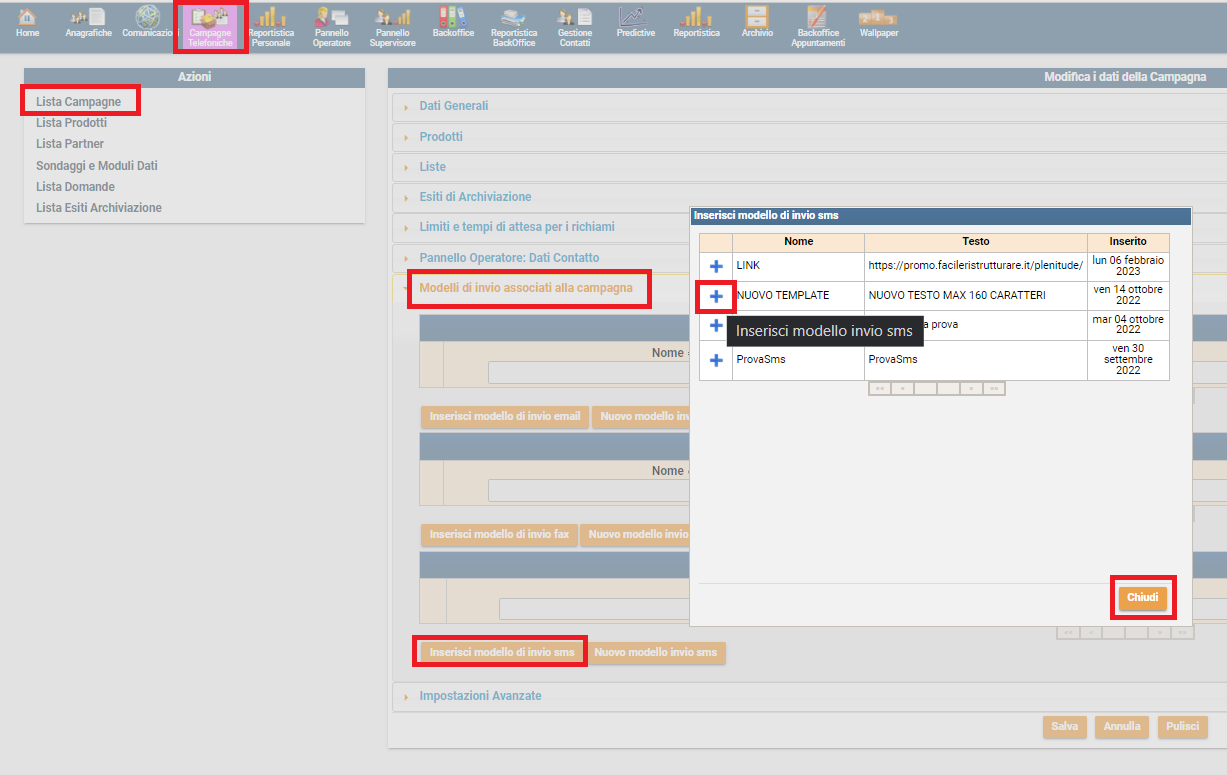Click the Backoffice binders icon

click(x=452, y=24)
